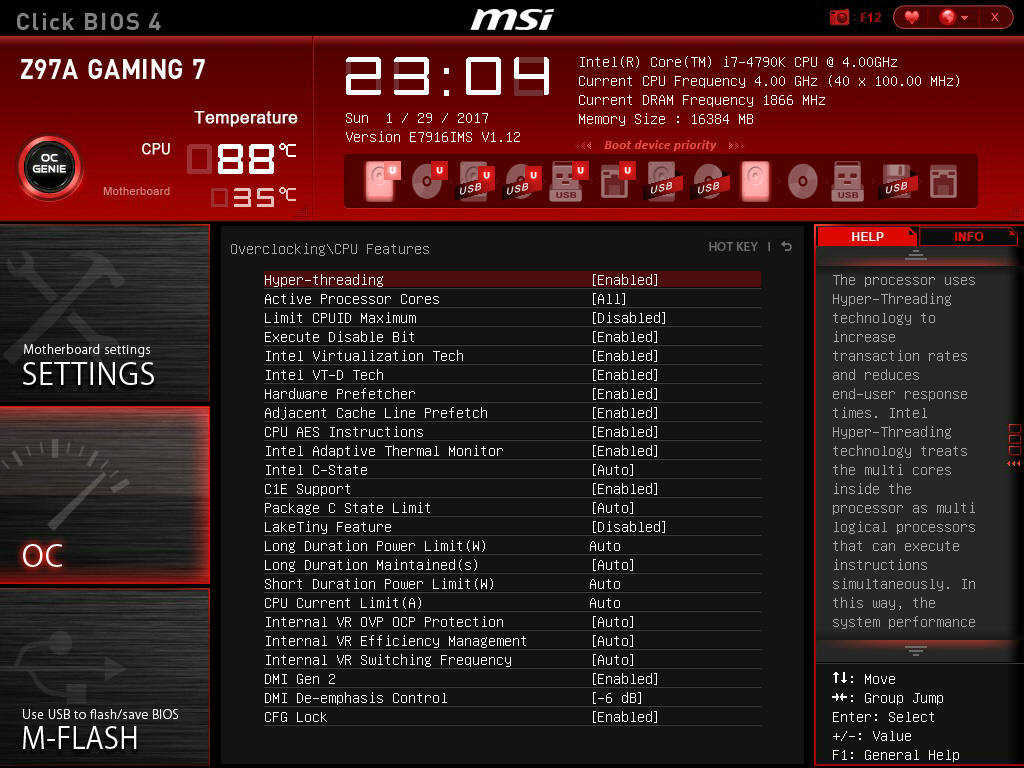
Task: Switch to the INFO tab
Action: click(968, 236)
